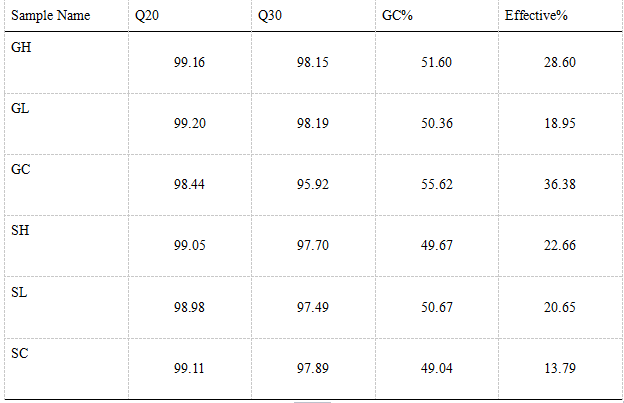624x403 pixels.
Task: Select the Q20 value 98.98
Action: 189,307
